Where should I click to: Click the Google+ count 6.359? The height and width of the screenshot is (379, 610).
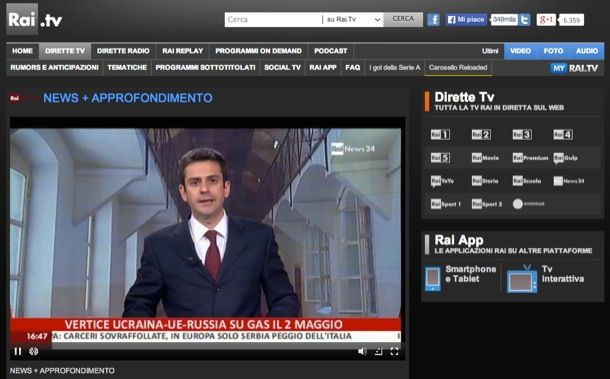click(x=571, y=20)
